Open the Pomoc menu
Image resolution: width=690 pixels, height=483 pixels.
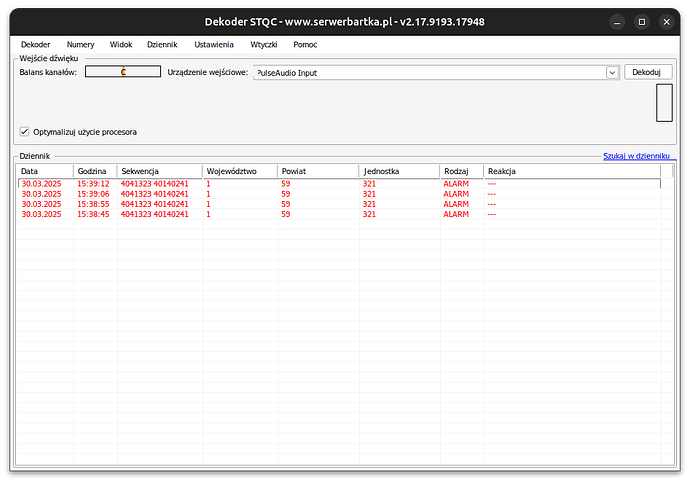(305, 45)
